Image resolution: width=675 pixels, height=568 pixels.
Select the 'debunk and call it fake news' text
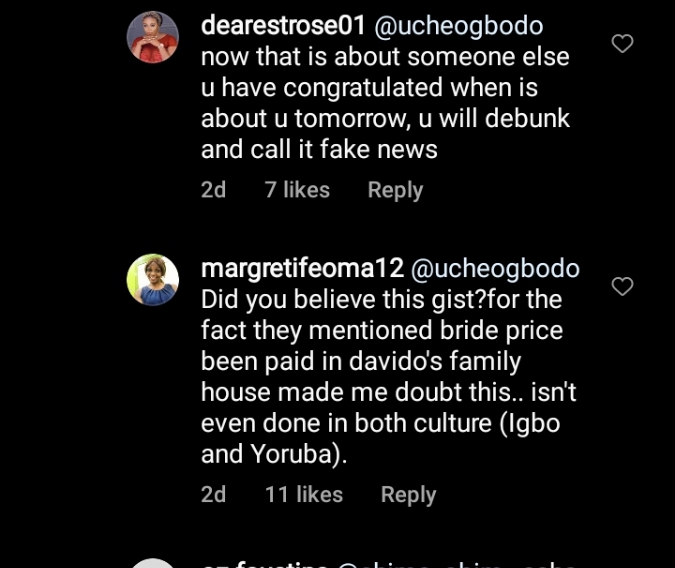[x=319, y=150]
